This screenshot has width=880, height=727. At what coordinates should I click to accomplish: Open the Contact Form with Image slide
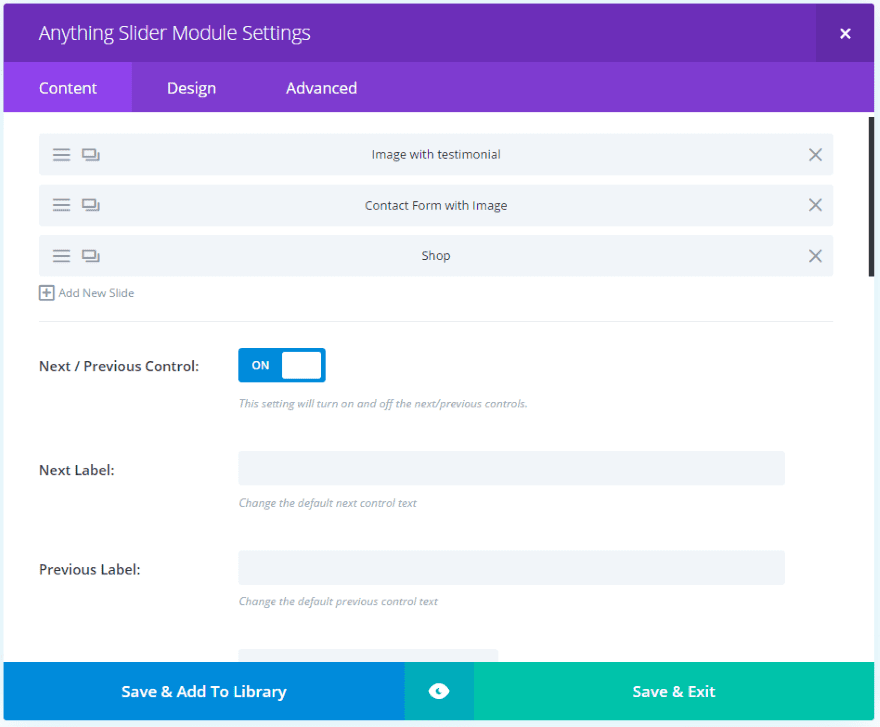436,205
